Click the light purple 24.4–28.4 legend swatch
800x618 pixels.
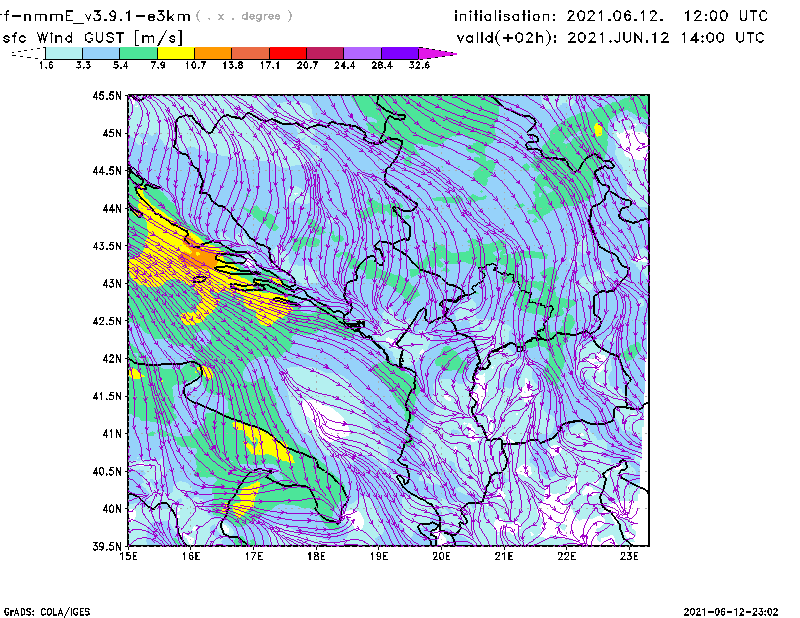363,53
